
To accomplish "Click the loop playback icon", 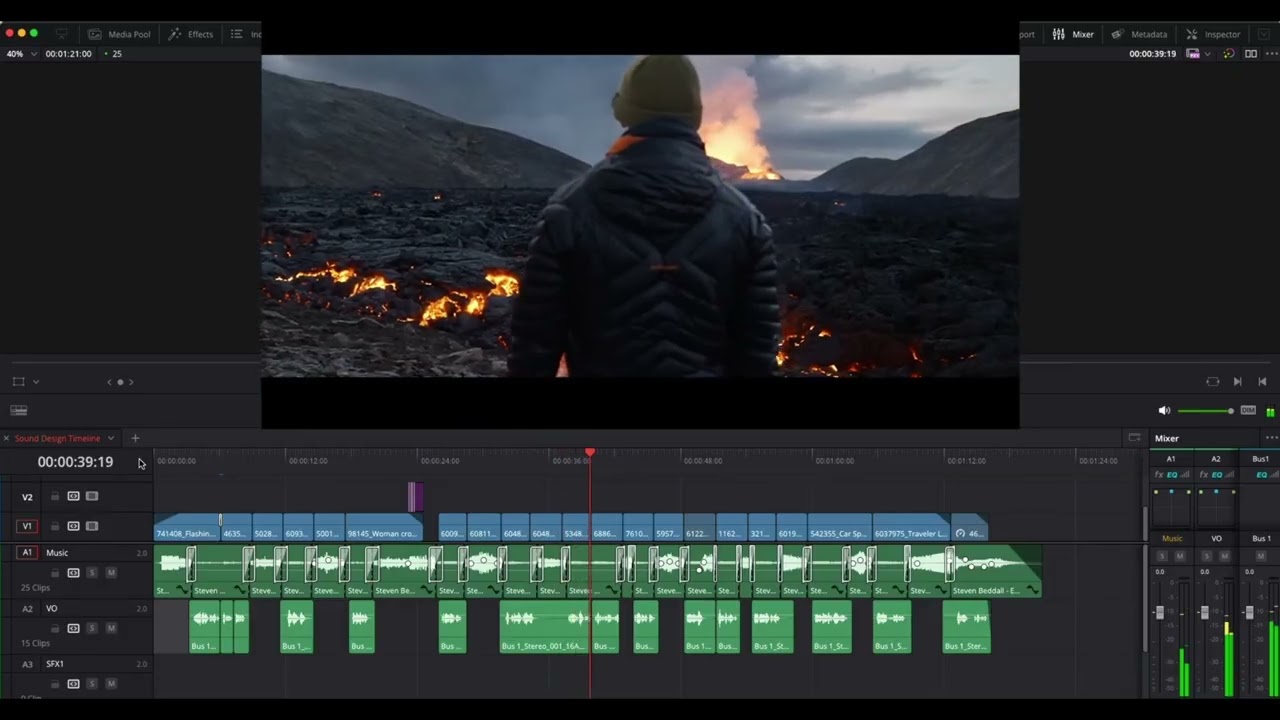I will tap(1213, 382).
